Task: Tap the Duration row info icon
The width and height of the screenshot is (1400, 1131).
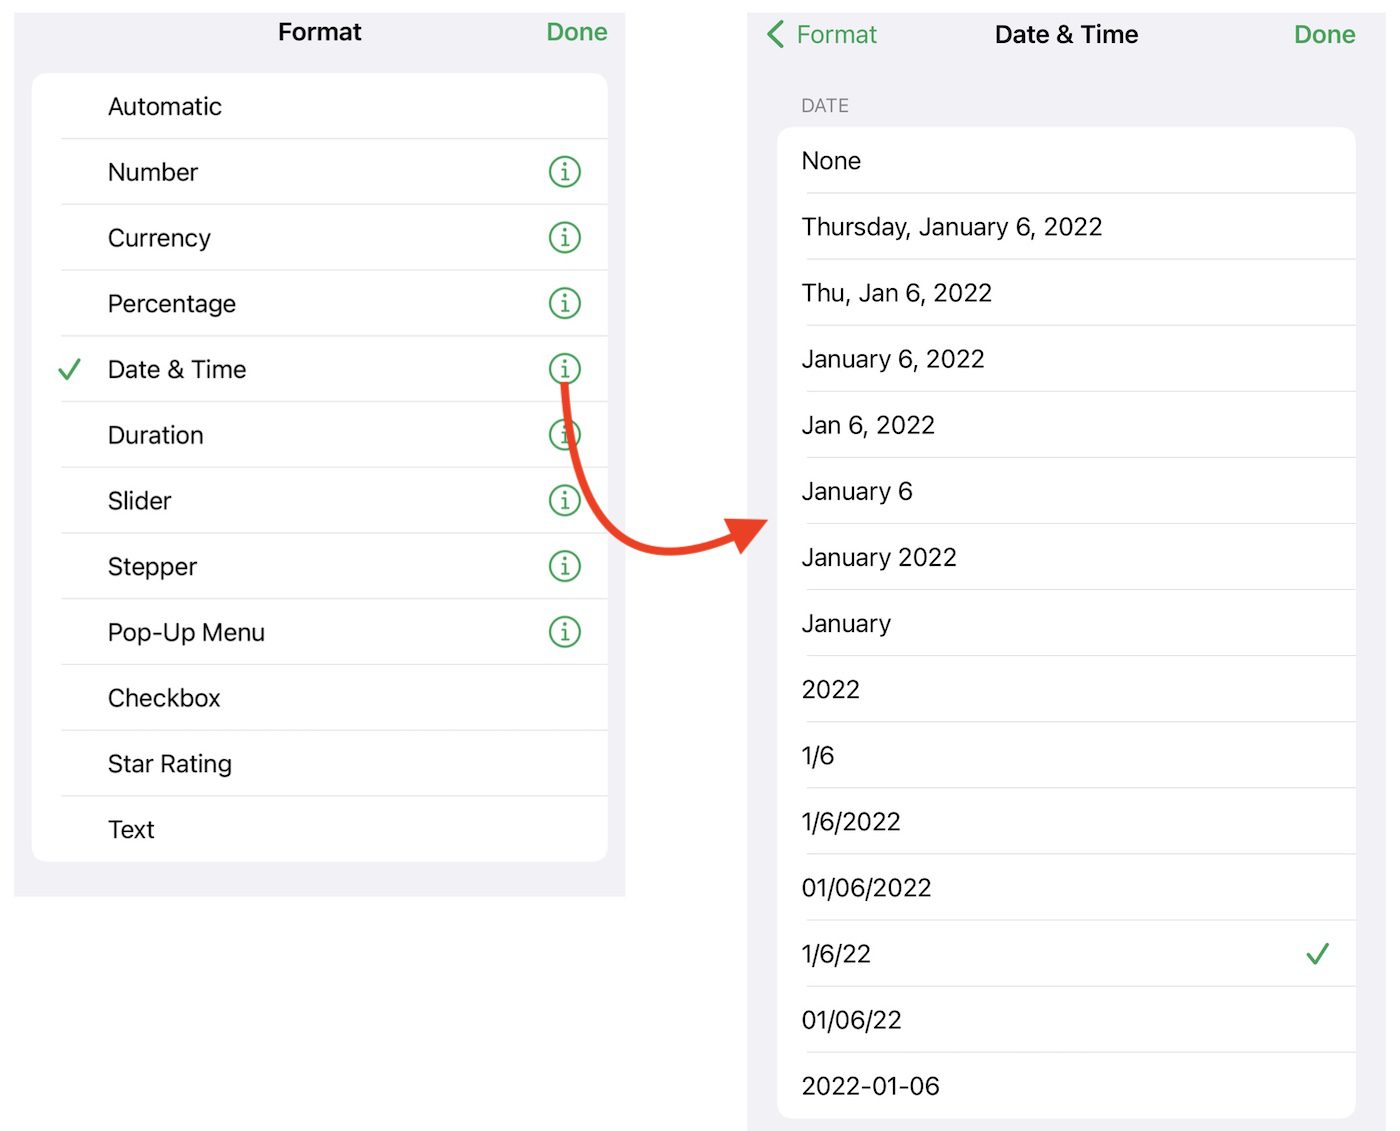Action: [x=564, y=435]
